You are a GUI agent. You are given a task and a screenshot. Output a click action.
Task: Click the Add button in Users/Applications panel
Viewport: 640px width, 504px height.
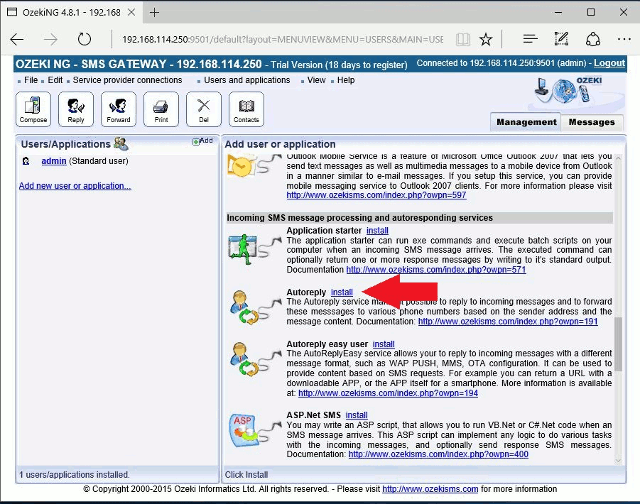(x=203, y=141)
